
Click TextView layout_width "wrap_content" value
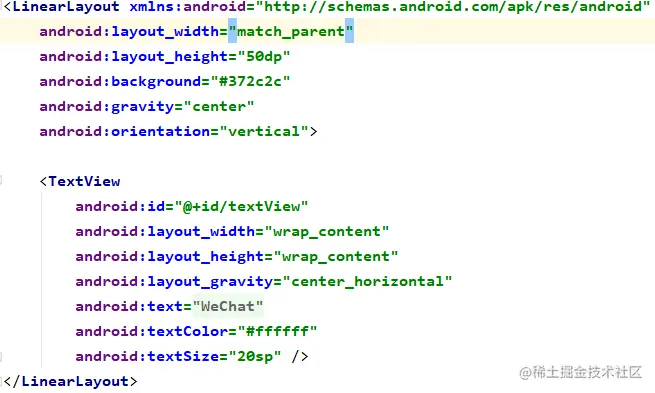327,232
